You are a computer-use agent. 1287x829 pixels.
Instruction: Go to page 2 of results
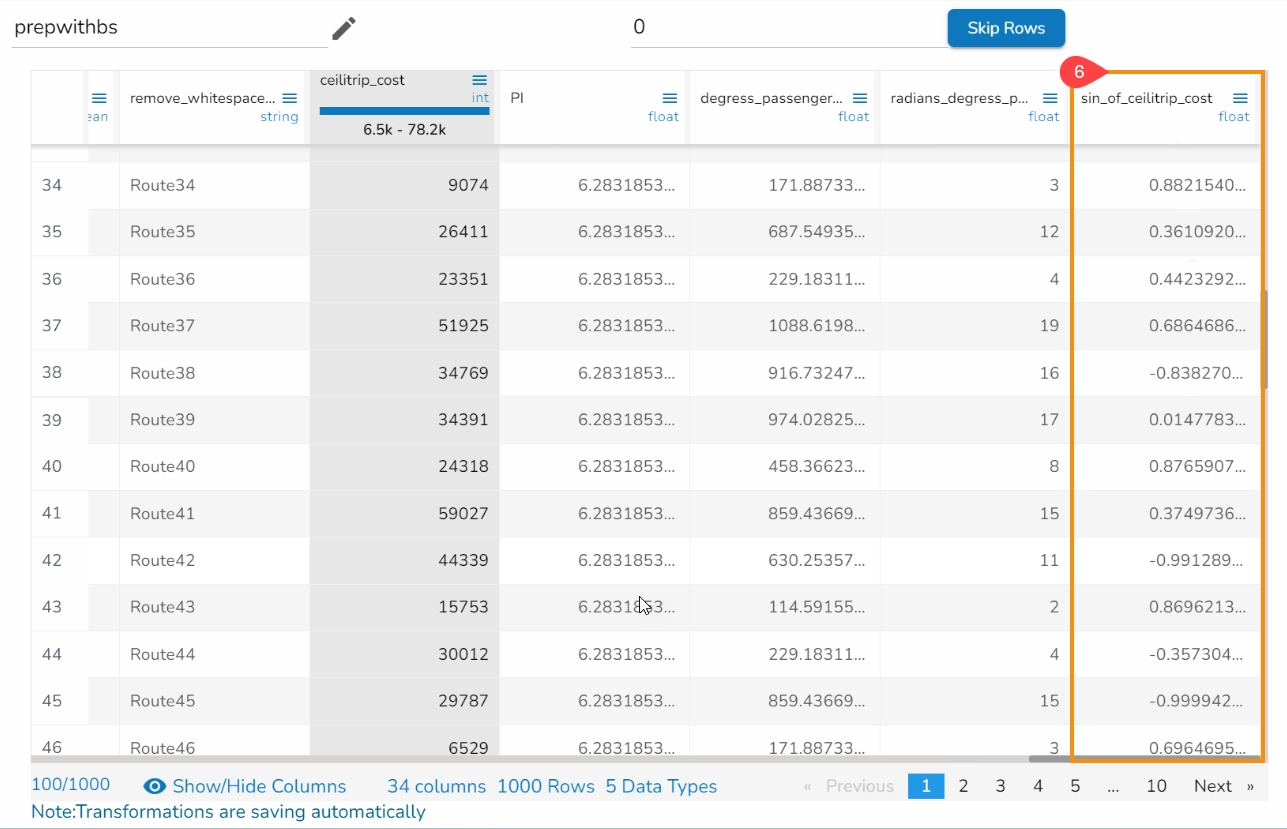tap(963, 786)
